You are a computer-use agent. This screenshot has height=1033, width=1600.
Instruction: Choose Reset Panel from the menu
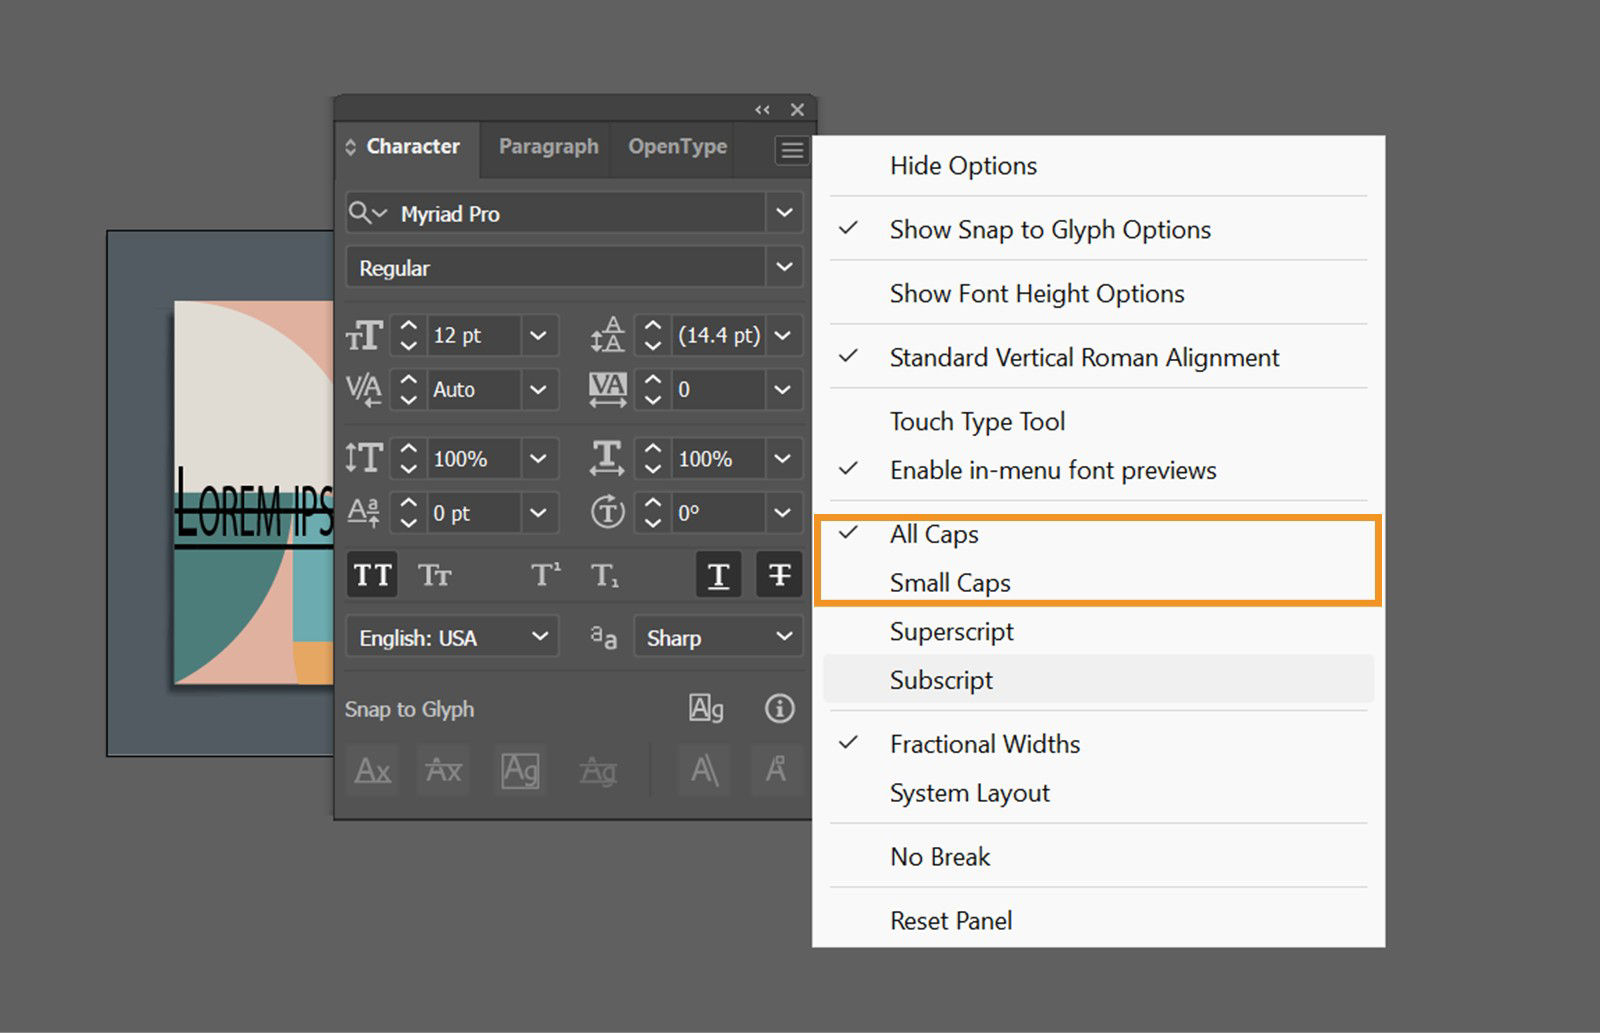coord(1098,921)
